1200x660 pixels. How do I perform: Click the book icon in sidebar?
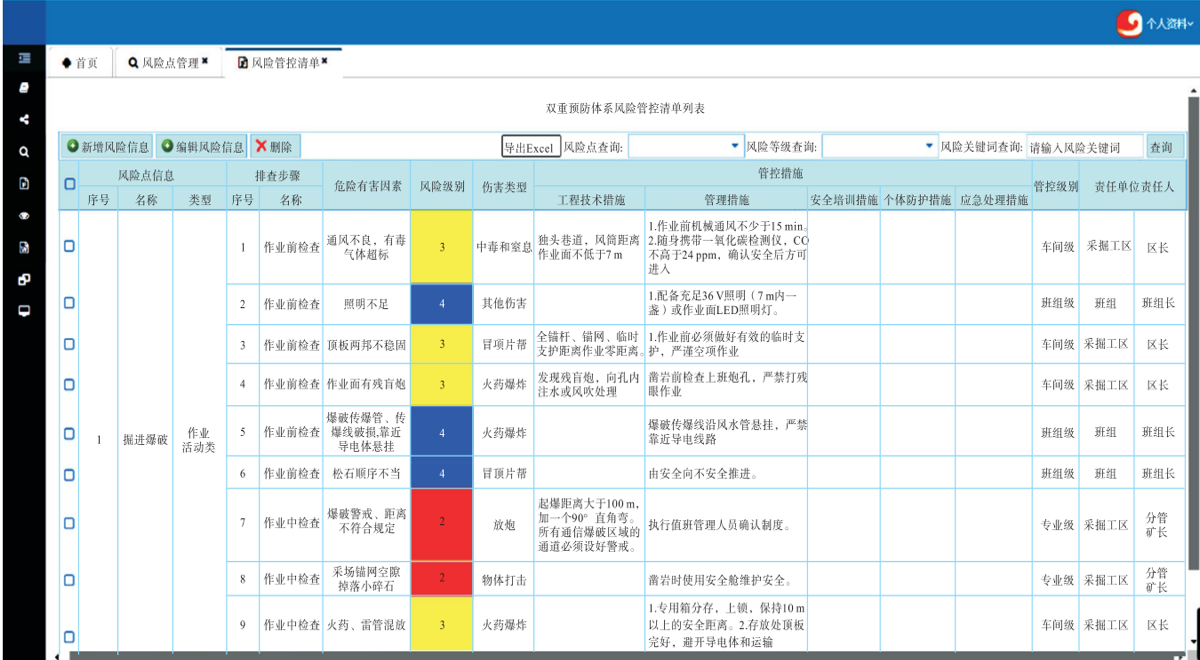[24, 88]
